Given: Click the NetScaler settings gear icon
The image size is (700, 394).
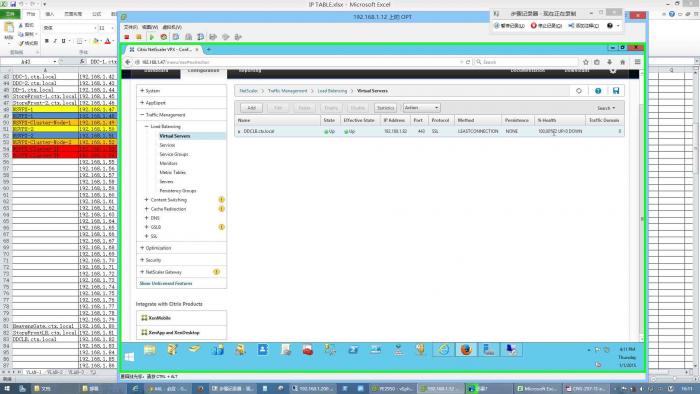Looking at the screenshot, I should point(613,71).
